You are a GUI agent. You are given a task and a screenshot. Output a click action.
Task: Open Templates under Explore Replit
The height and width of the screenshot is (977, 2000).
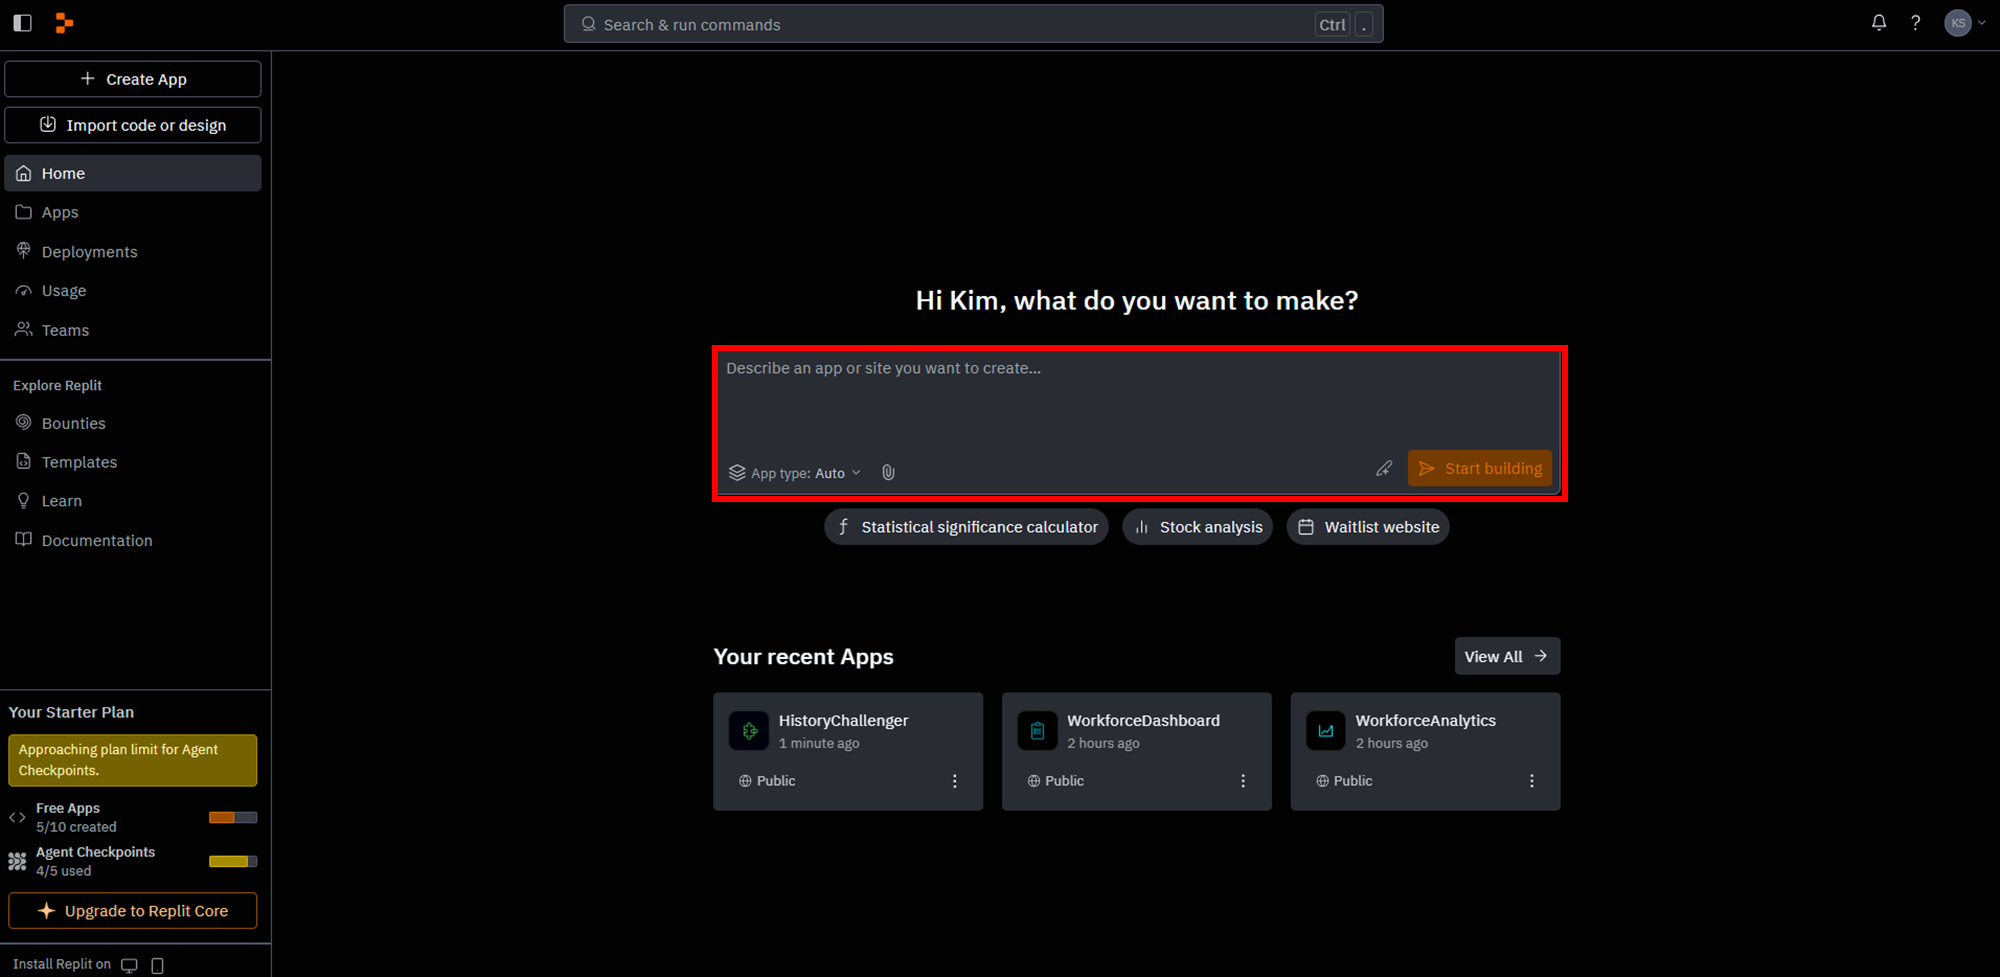pos(133,462)
